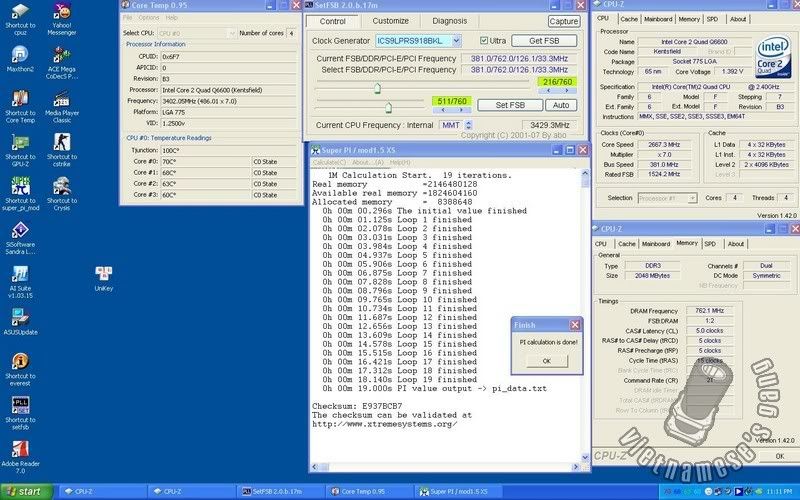Switch to Core Temp 0.95 taskbar item
The width and height of the screenshot is (800, 500).
(x=370, y=492)
